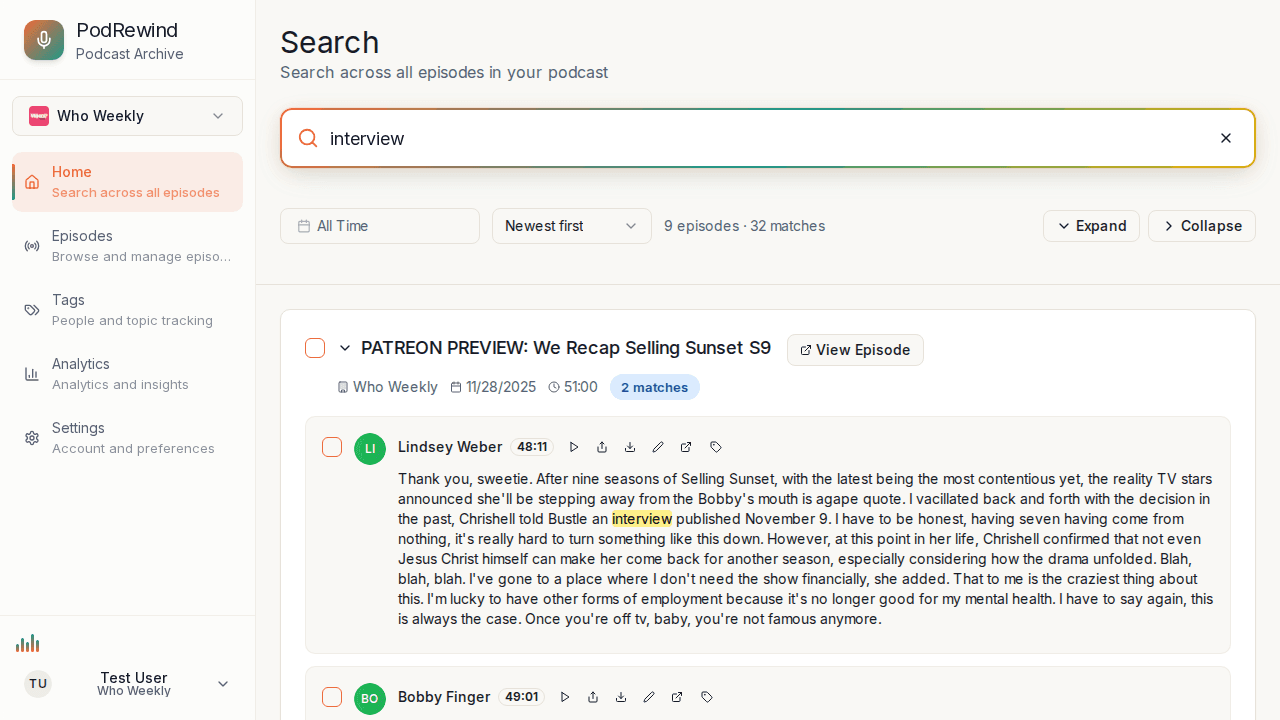Share the Lindsey Weber segment
Viewport: 1280px width, 720px height.
[602, 447]
